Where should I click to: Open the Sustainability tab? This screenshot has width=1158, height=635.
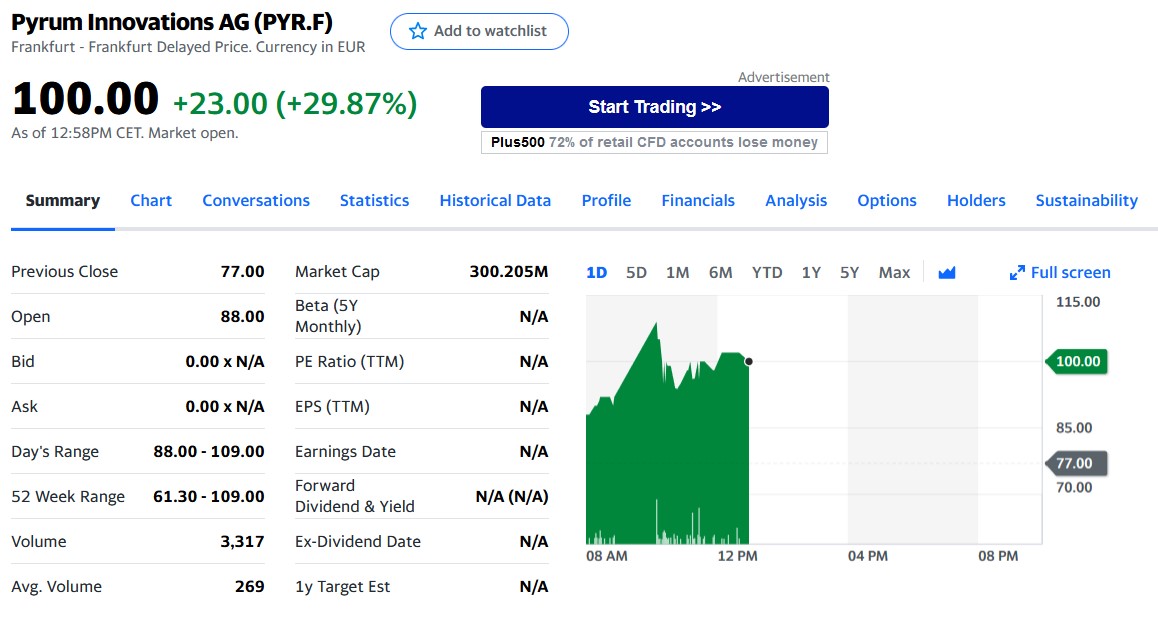point(1086,200)
